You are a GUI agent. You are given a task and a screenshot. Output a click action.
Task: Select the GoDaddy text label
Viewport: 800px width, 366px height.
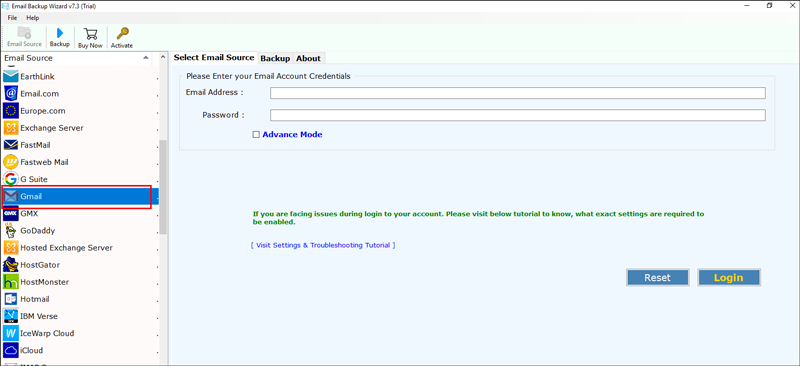pyautogui.click(x=38, y=231)
